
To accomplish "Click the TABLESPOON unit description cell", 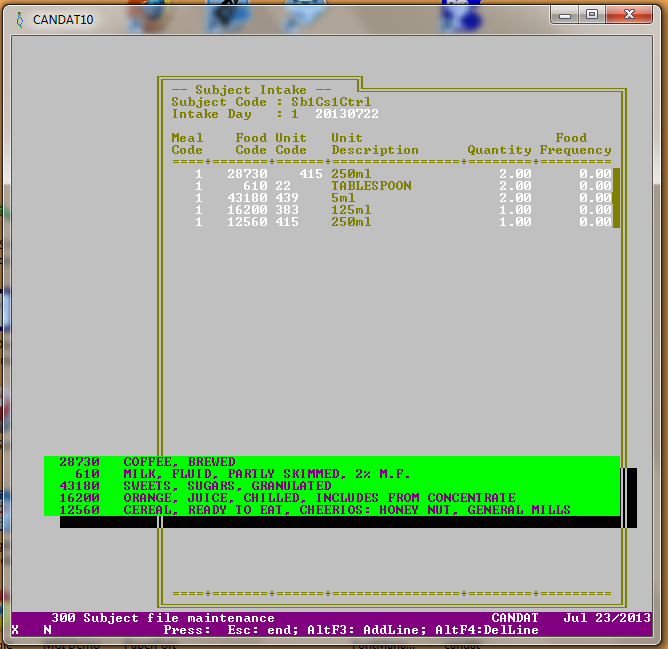I will tap(371, 186).
